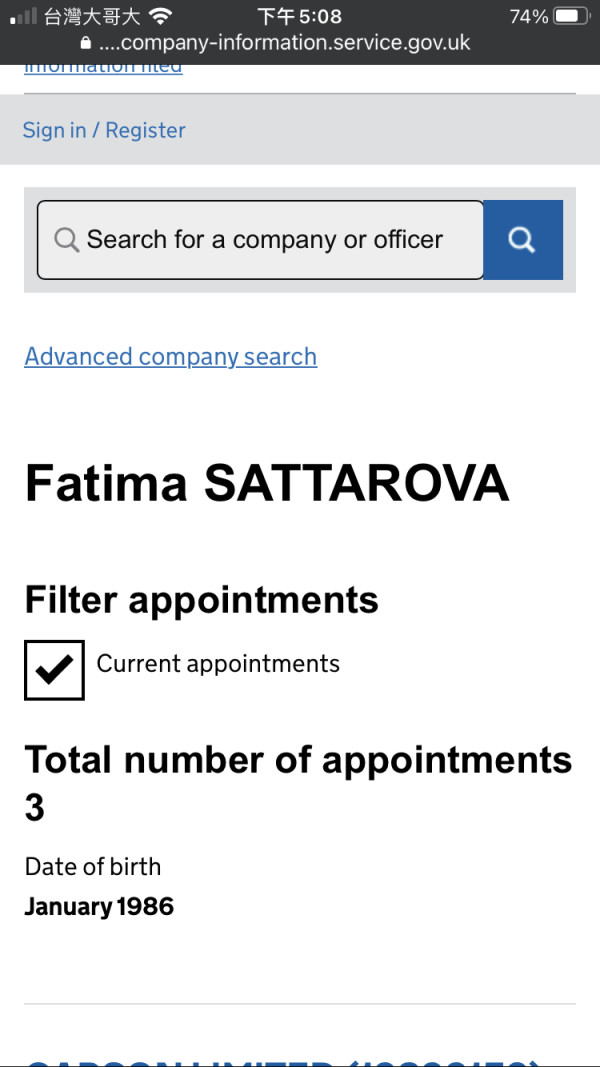
Task: Tap the gov.uk URL in address bar
Action: click(x=284, y=44)
